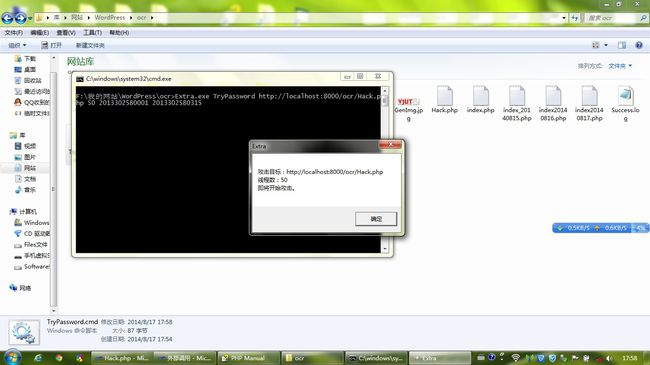Screen dimensions: 650x365
Task: Select the index20140816.php file
Action: click(x=553, y=103)
